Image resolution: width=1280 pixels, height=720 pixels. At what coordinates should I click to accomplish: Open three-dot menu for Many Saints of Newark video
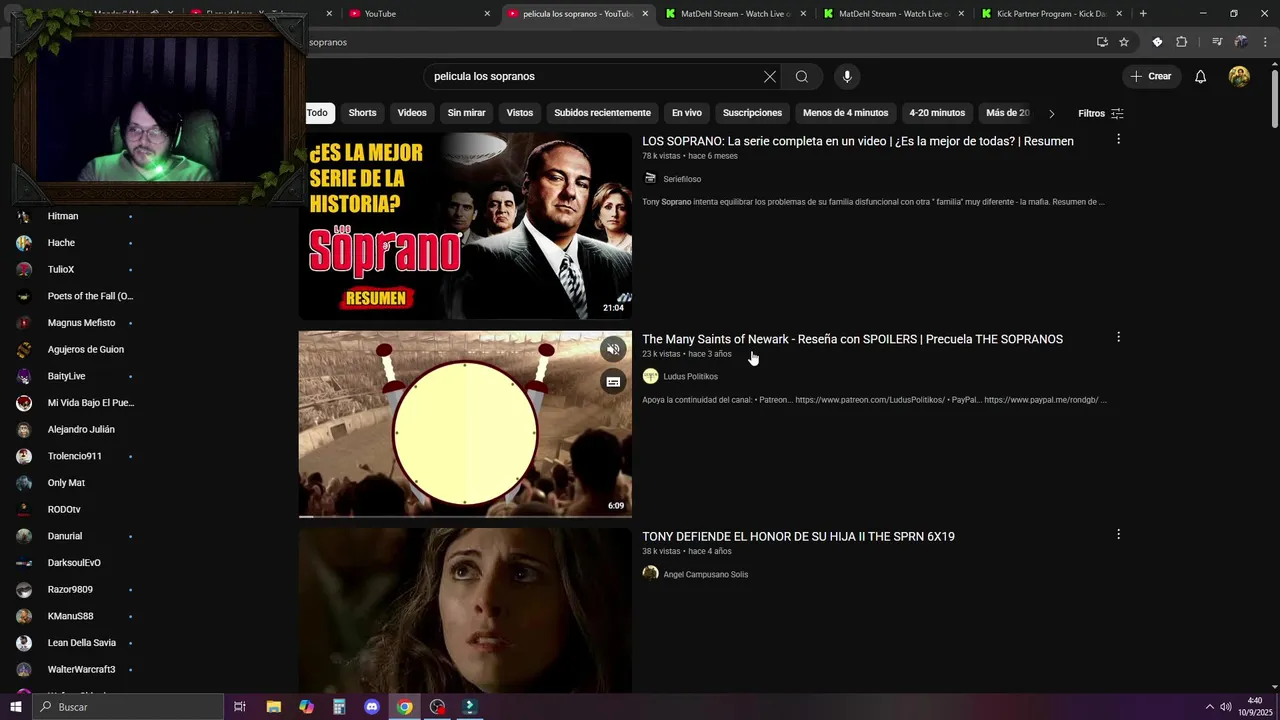click(x=1118, y=338)
